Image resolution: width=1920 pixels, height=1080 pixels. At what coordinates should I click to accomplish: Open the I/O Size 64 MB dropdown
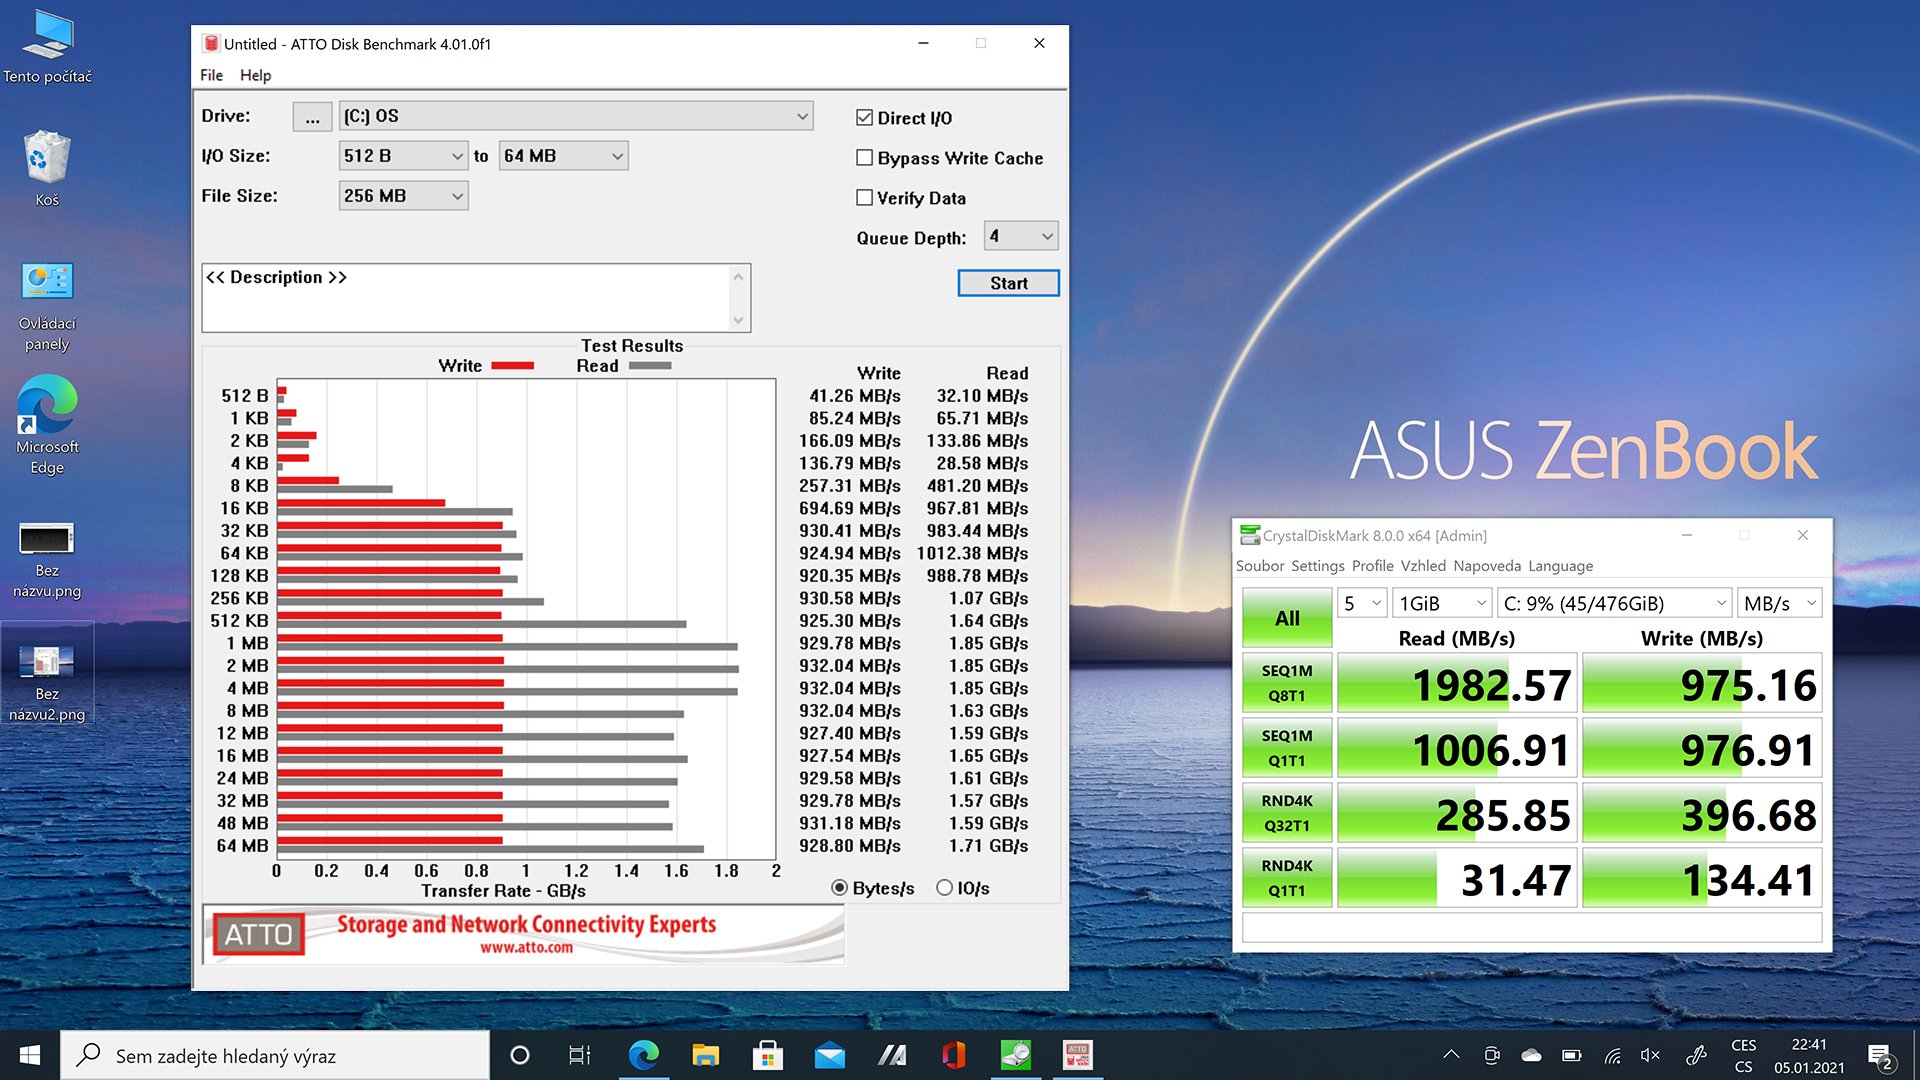[x=563, y=156]
